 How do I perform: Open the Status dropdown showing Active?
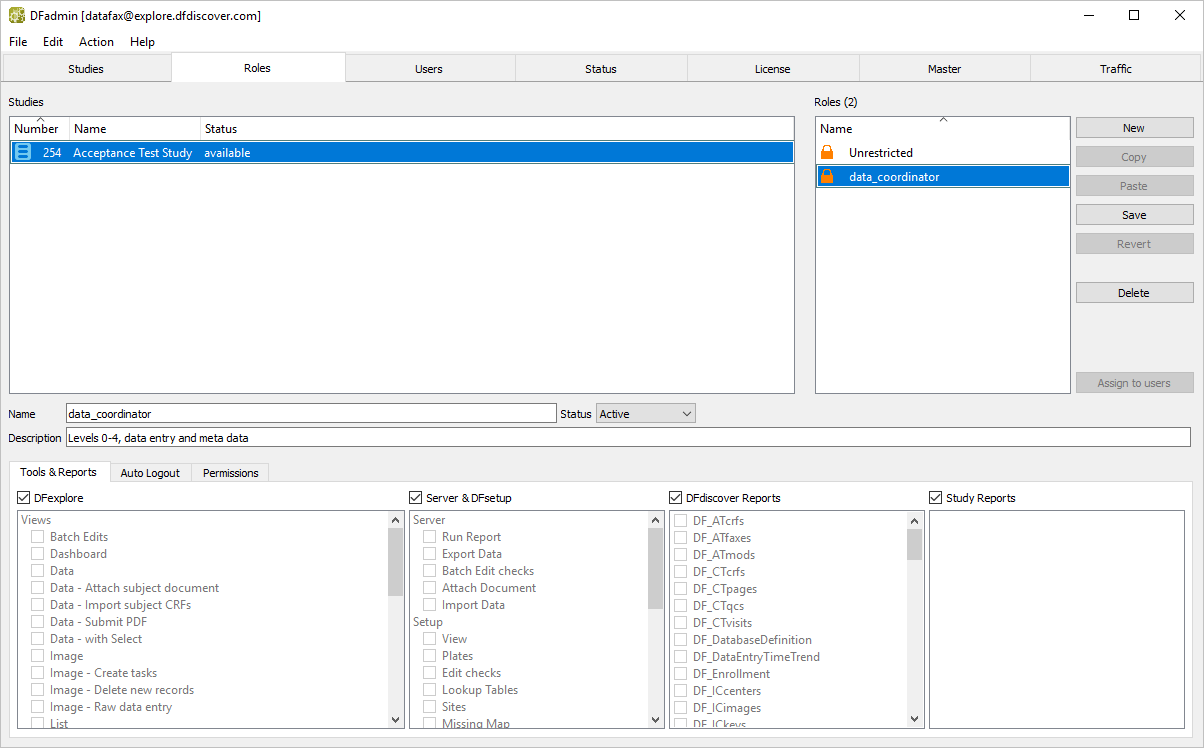click(645, 413)
